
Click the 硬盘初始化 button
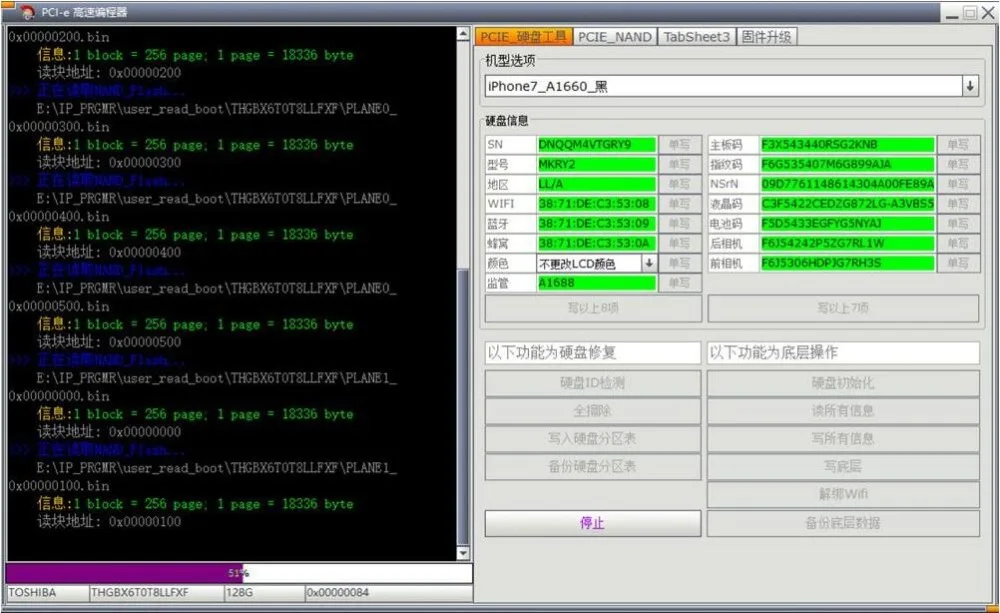coord(843,383)
